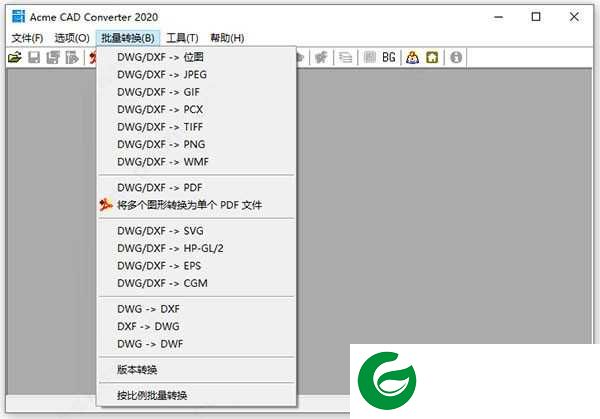This screenshot has width=600, height=419.
Task: Click the round info about icon
Action: 456,58
